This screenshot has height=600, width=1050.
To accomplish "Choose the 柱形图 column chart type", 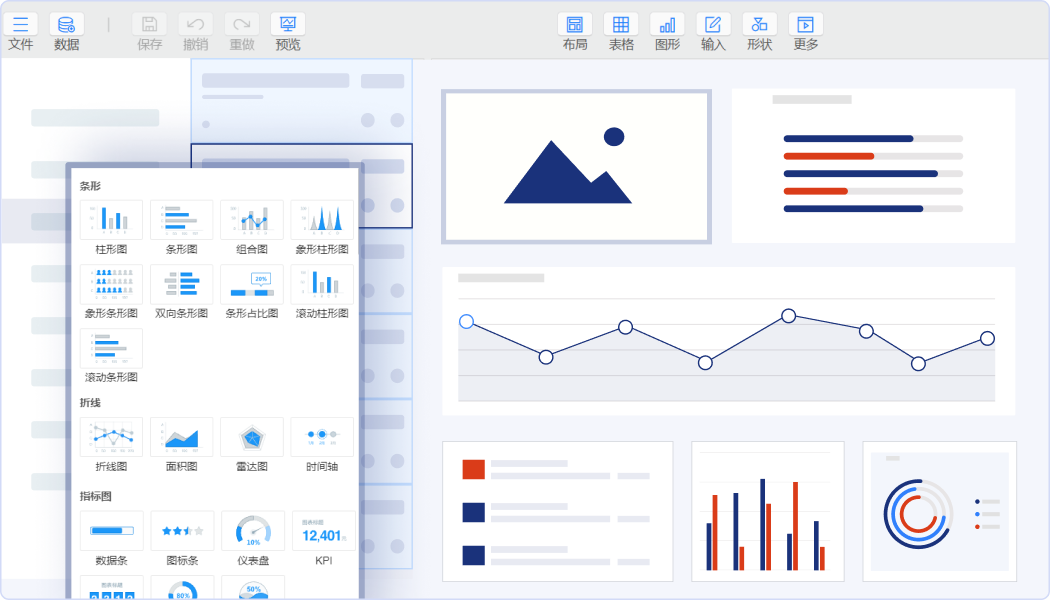I will (x=111, y=220).
